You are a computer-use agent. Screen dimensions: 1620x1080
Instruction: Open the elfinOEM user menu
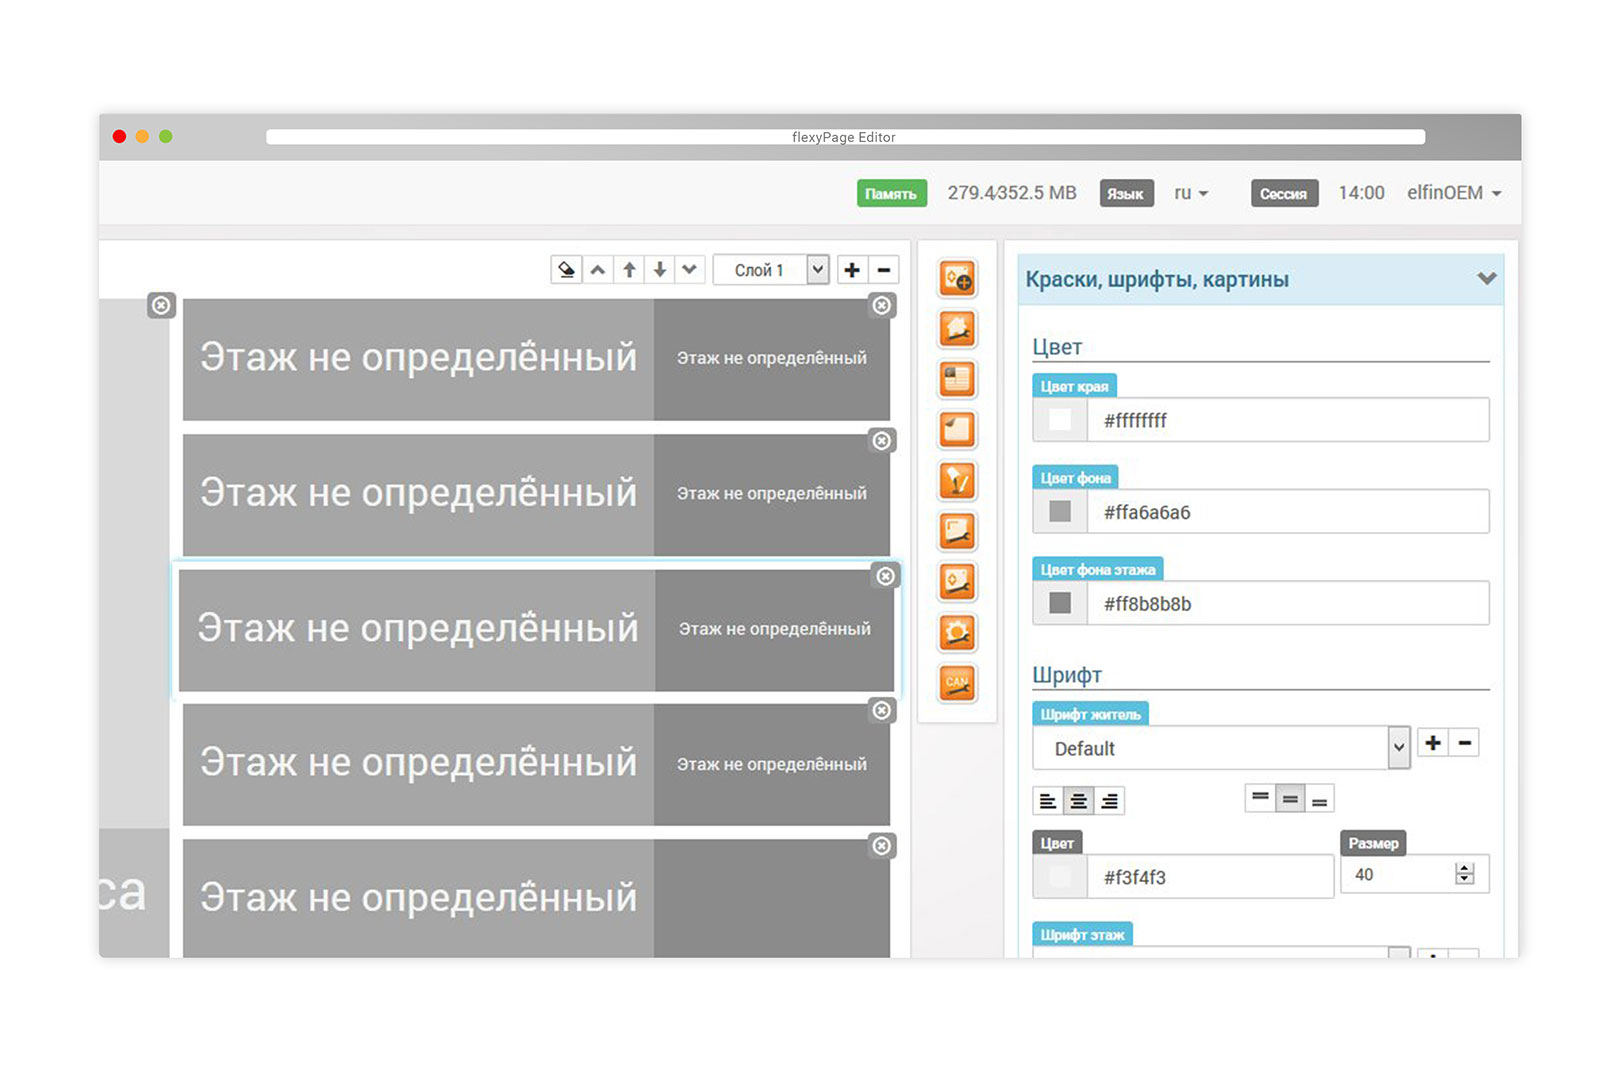pos(1454,193)
